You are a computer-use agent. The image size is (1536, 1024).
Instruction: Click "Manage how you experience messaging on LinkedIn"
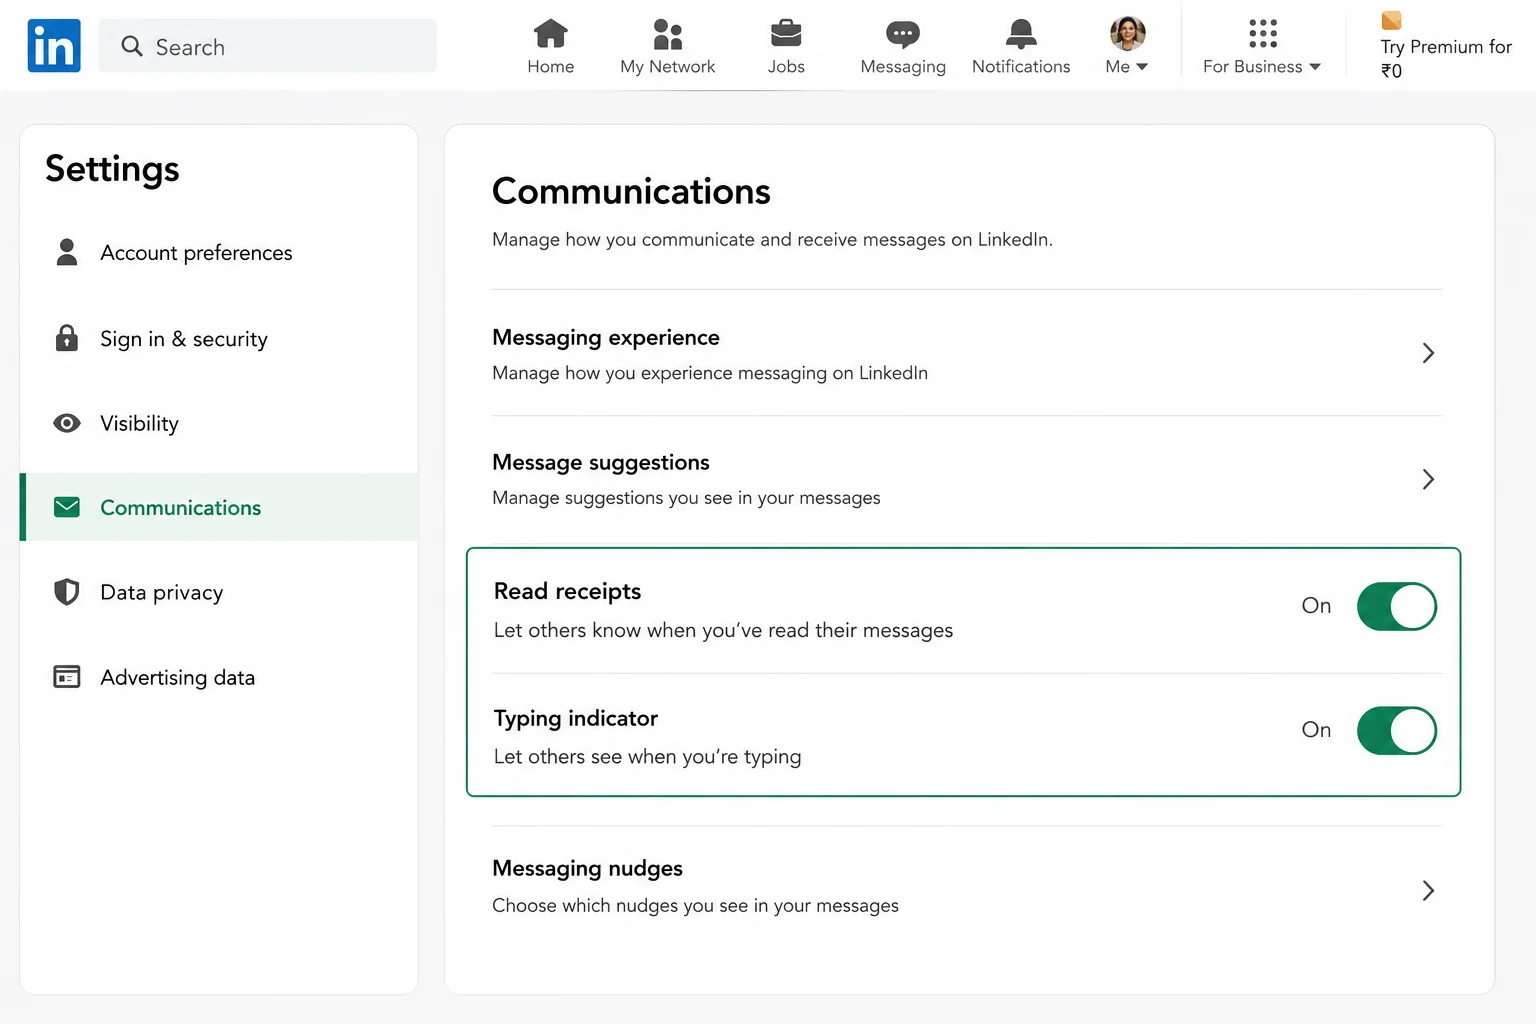click(x=710, y=372)
